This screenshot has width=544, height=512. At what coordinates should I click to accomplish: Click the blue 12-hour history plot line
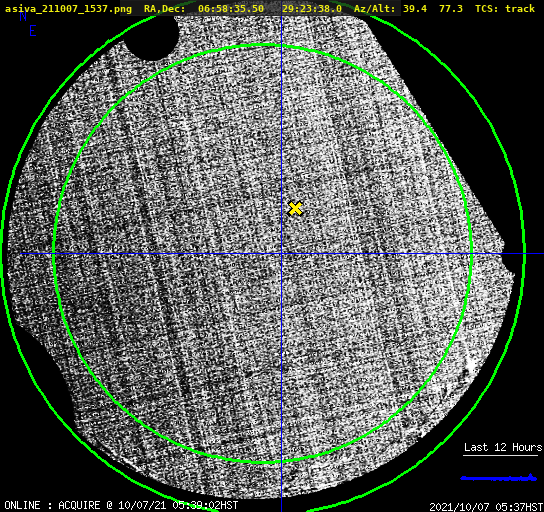[x=499, y=478]
